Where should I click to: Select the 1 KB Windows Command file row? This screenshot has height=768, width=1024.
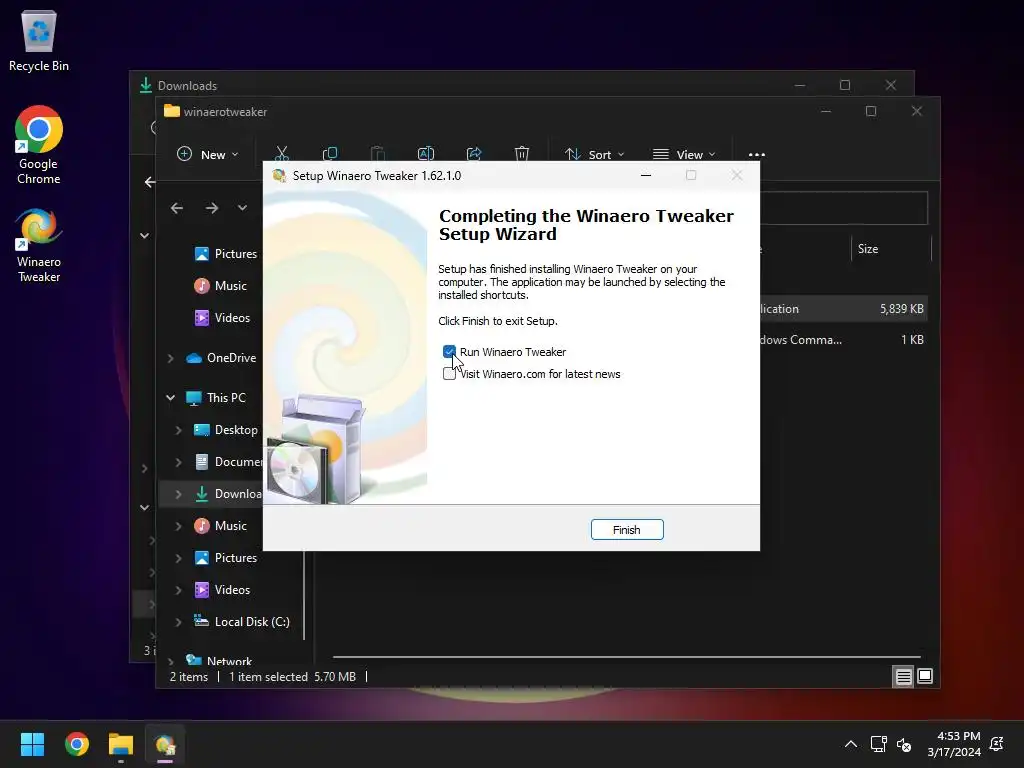843,340
